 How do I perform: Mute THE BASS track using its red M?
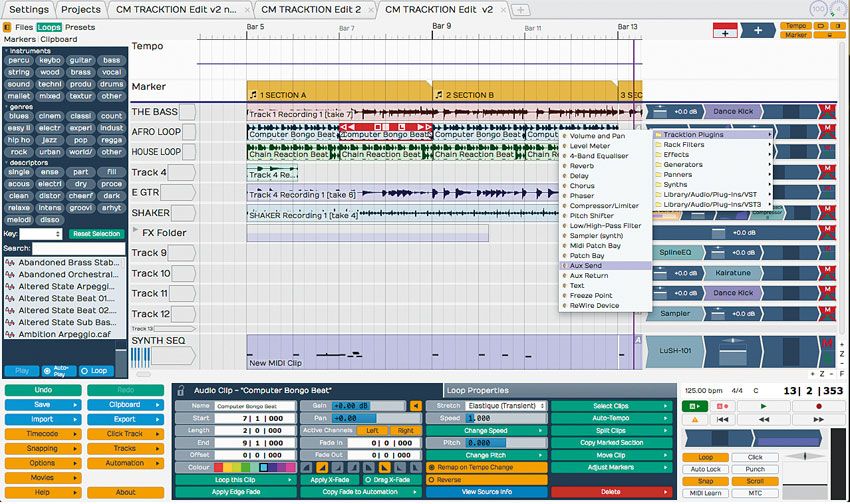(827, 112)
